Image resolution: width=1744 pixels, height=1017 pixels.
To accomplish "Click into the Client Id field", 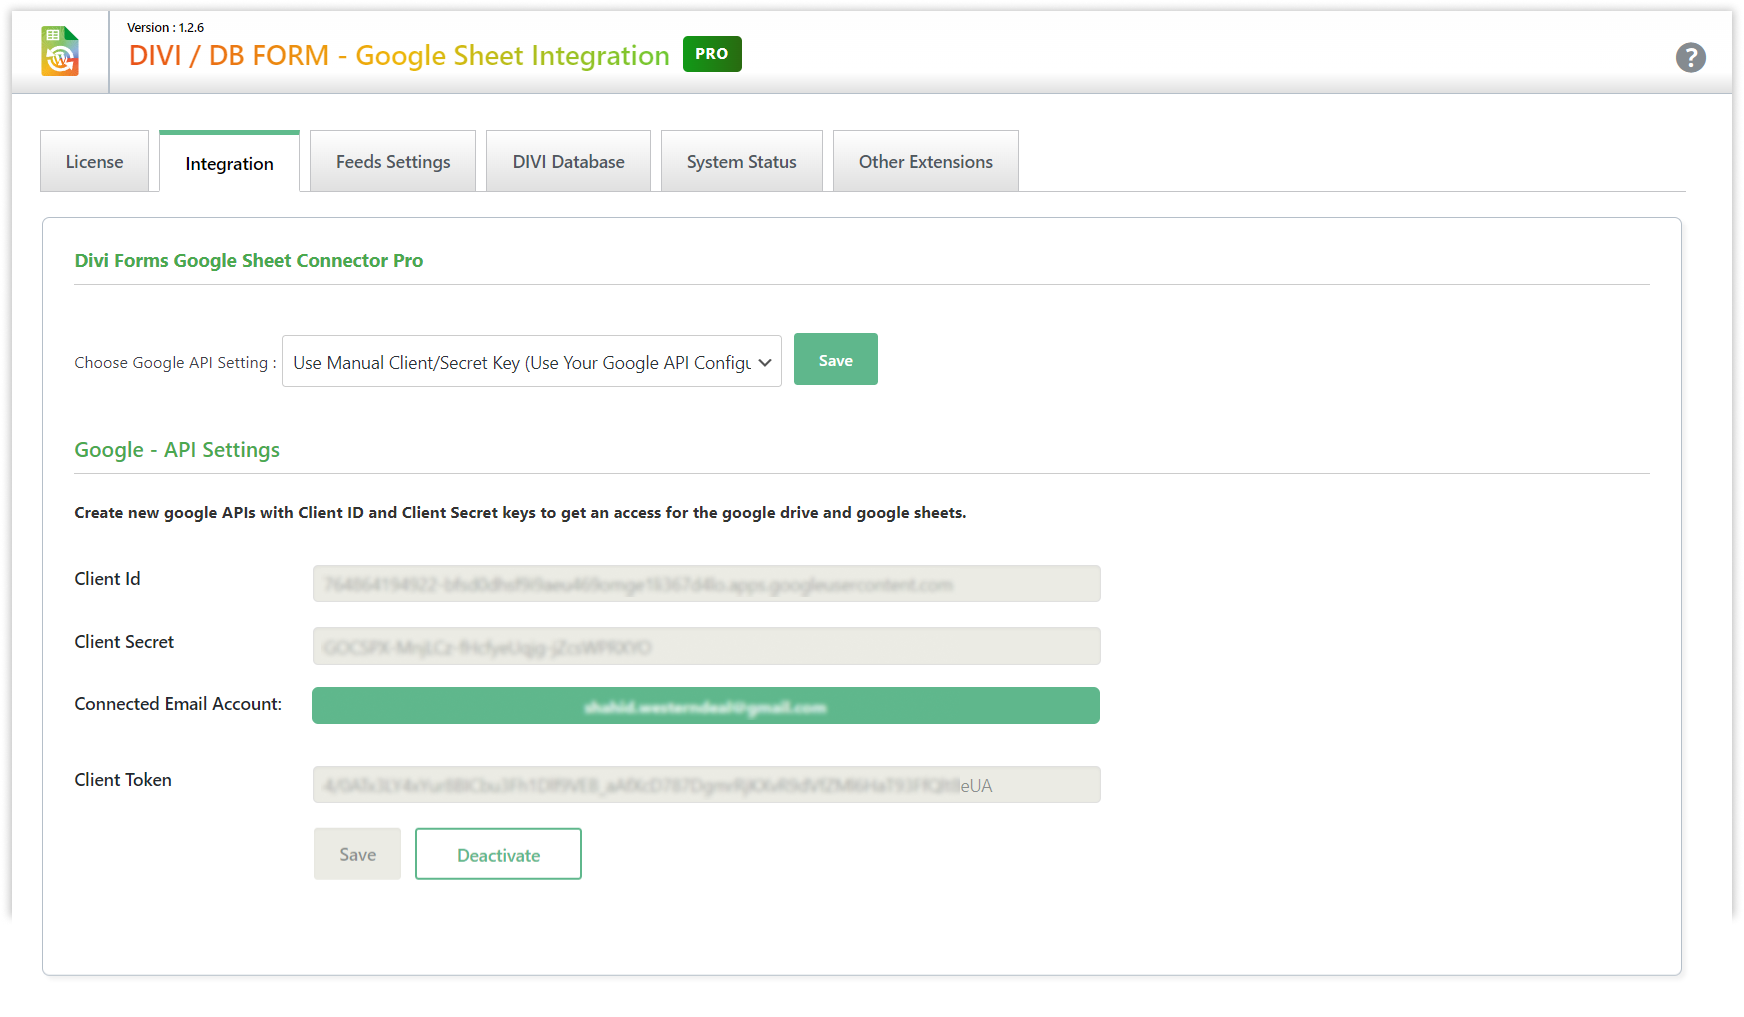I will tap(706, 584).
